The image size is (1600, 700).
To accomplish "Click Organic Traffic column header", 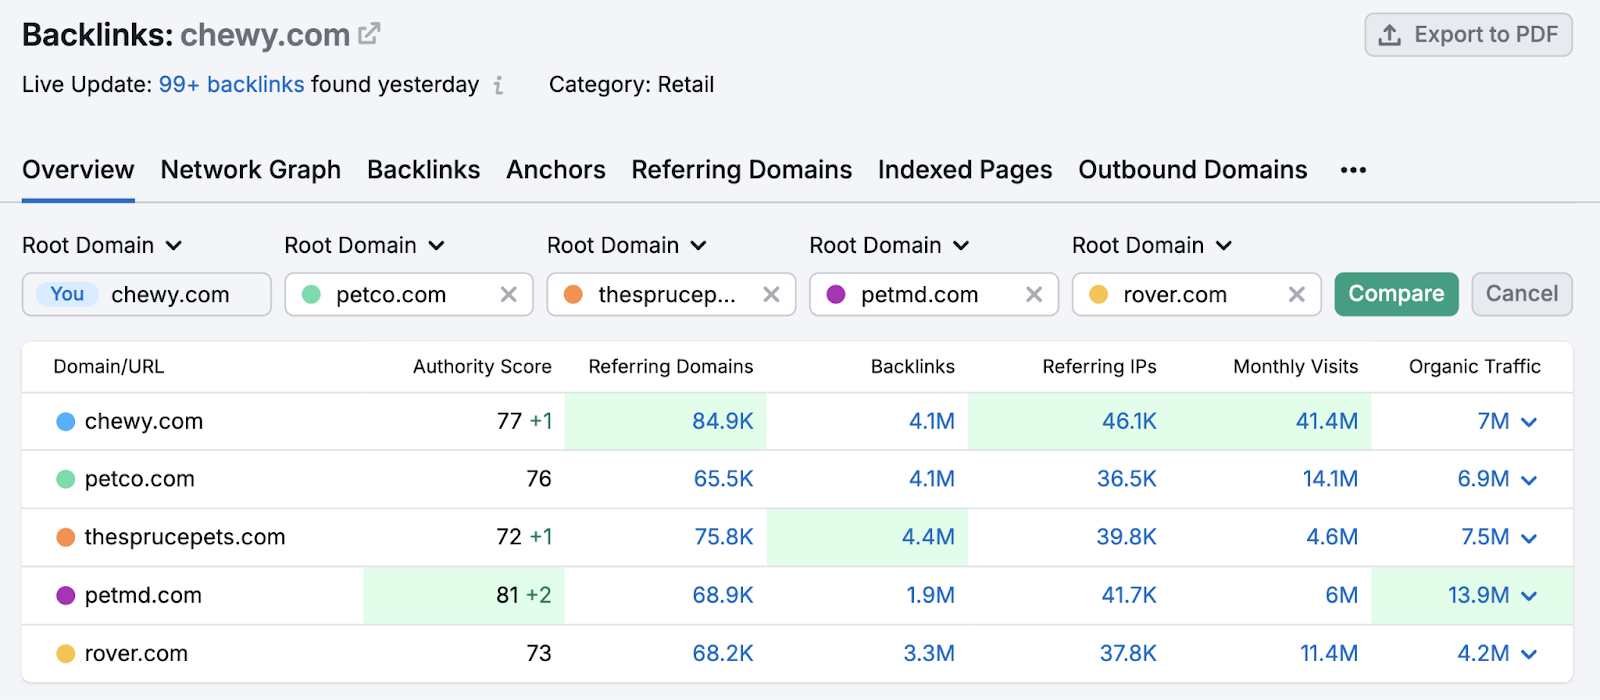I will (x=1475, y=367).
